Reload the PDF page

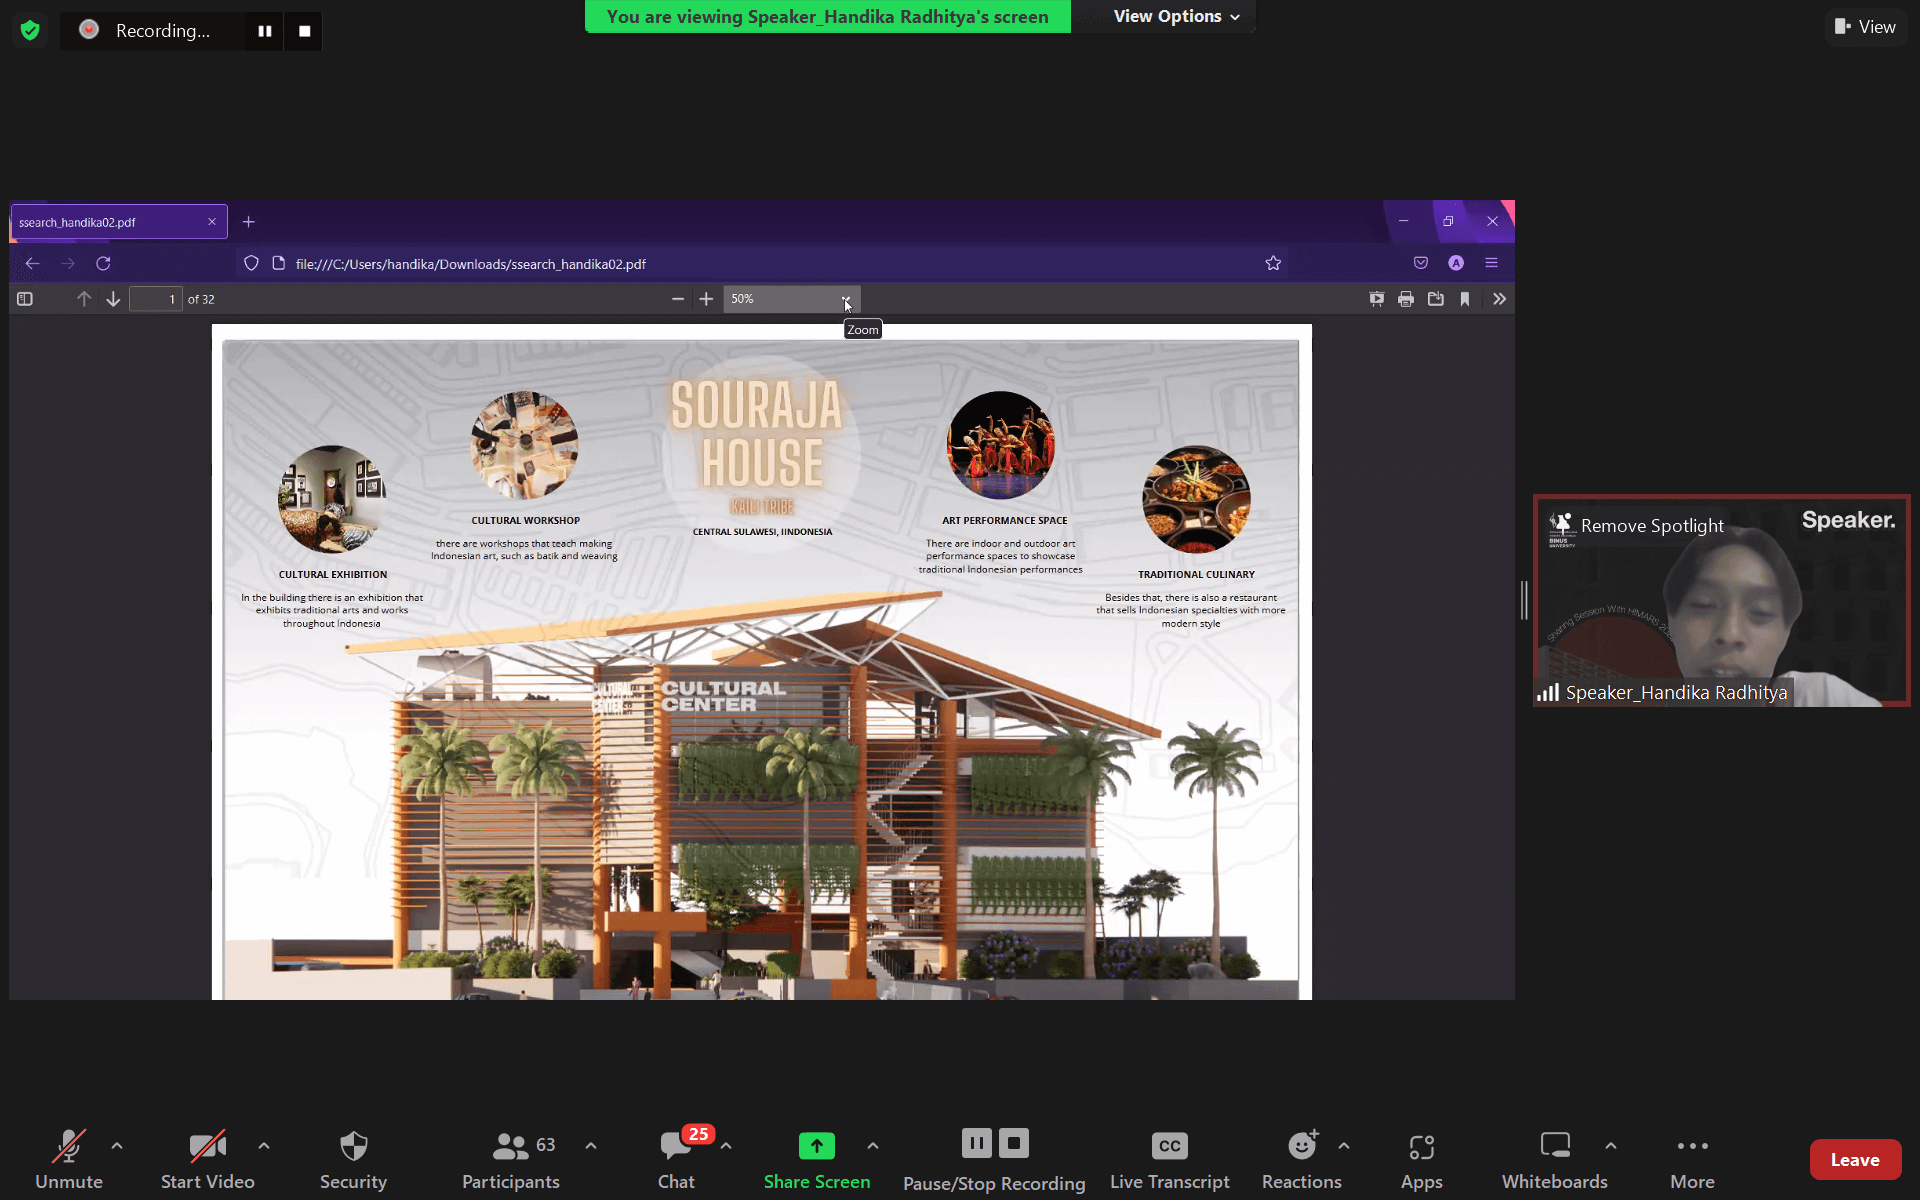[103, 264]
